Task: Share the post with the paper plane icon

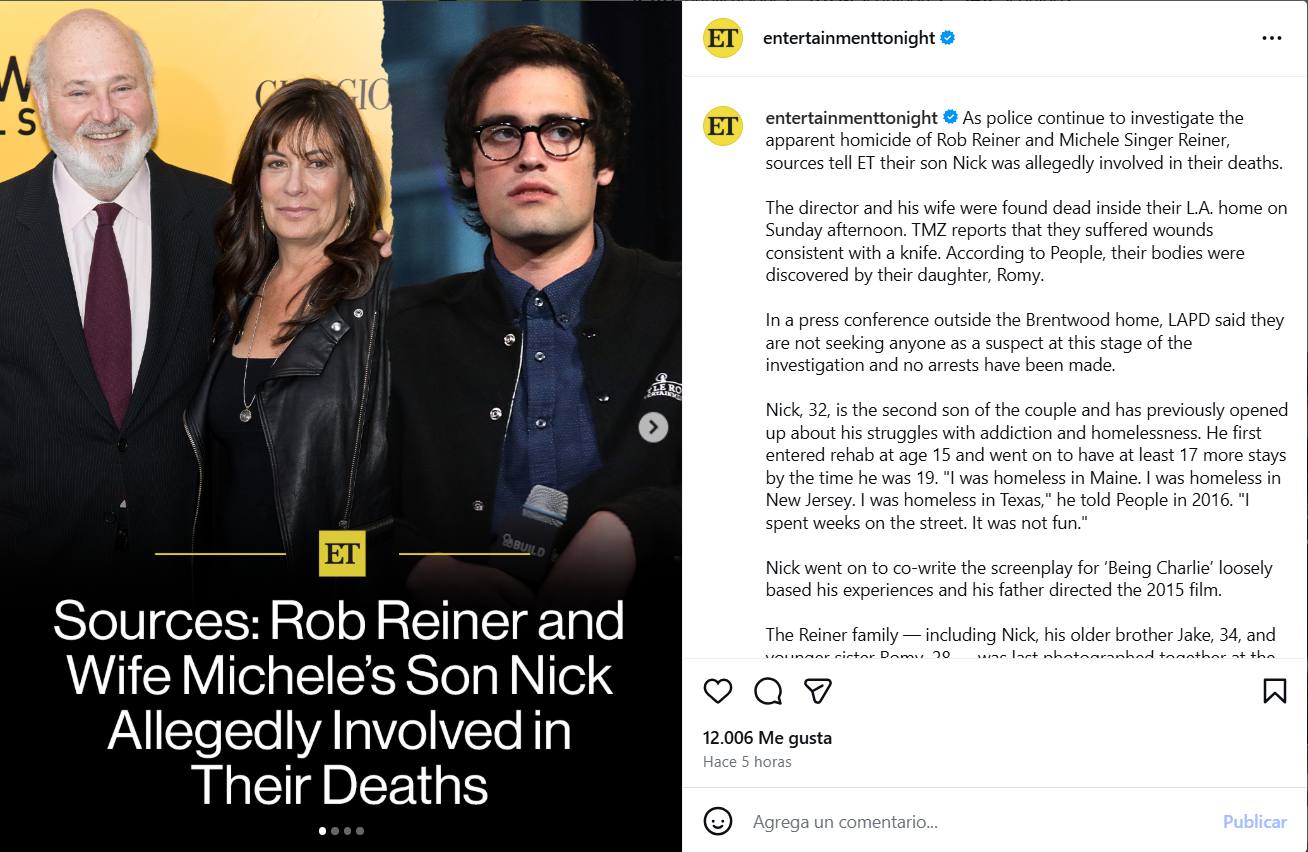Action: (818, 691)
